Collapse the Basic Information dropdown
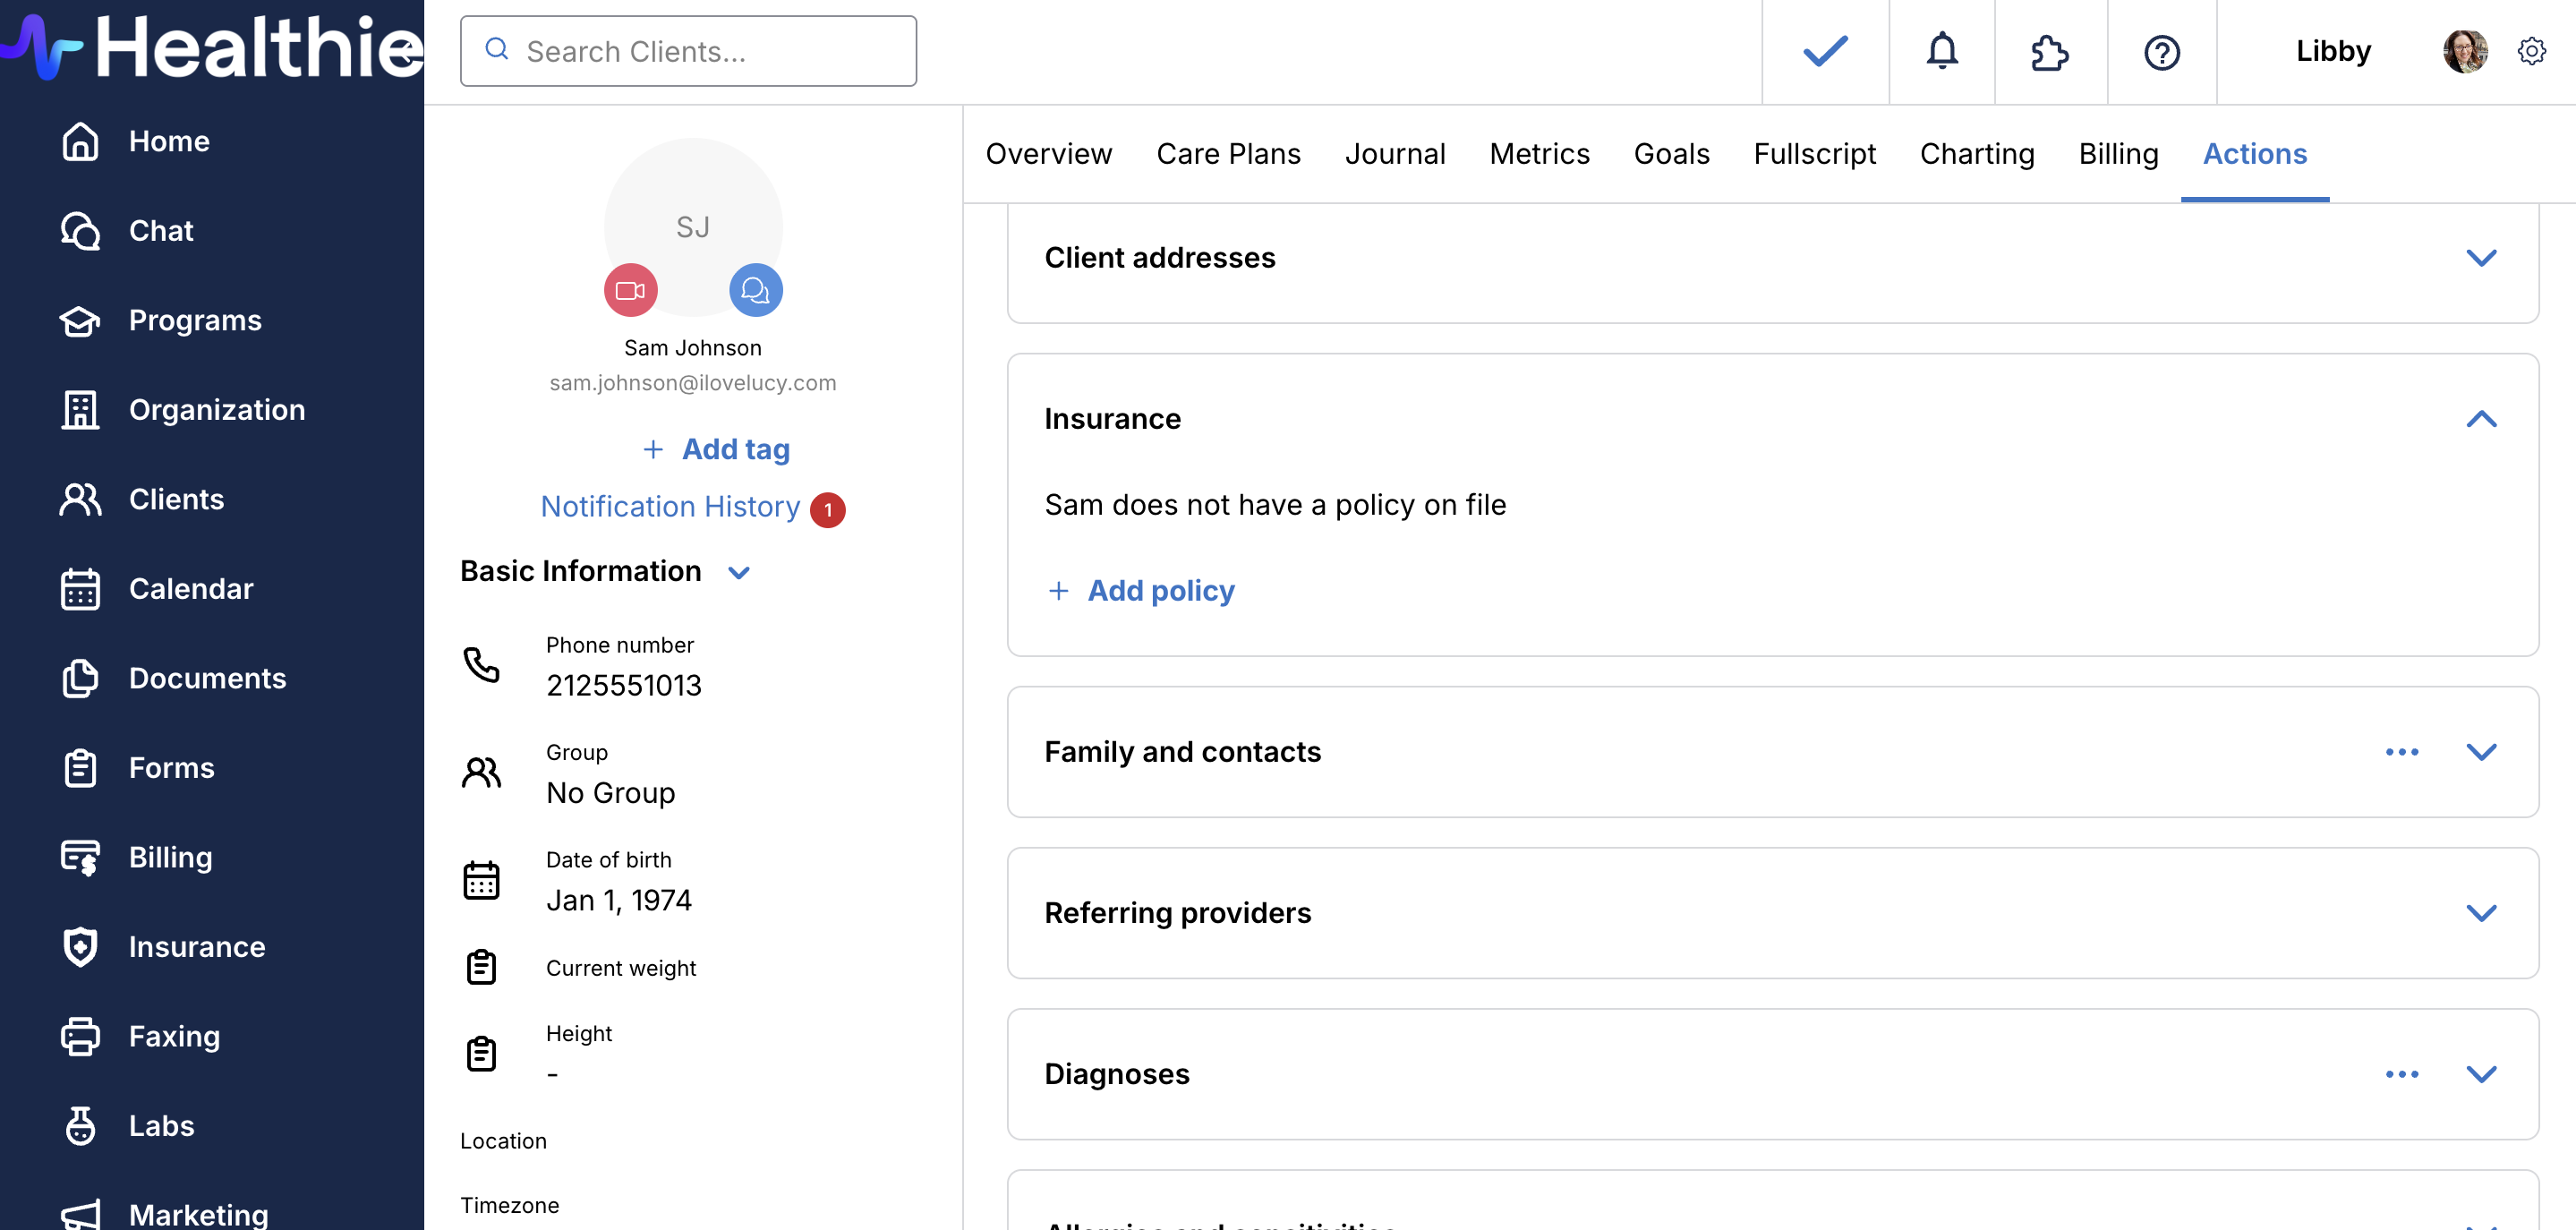This screenshot has height=1230, width=2576. [738, 572]
